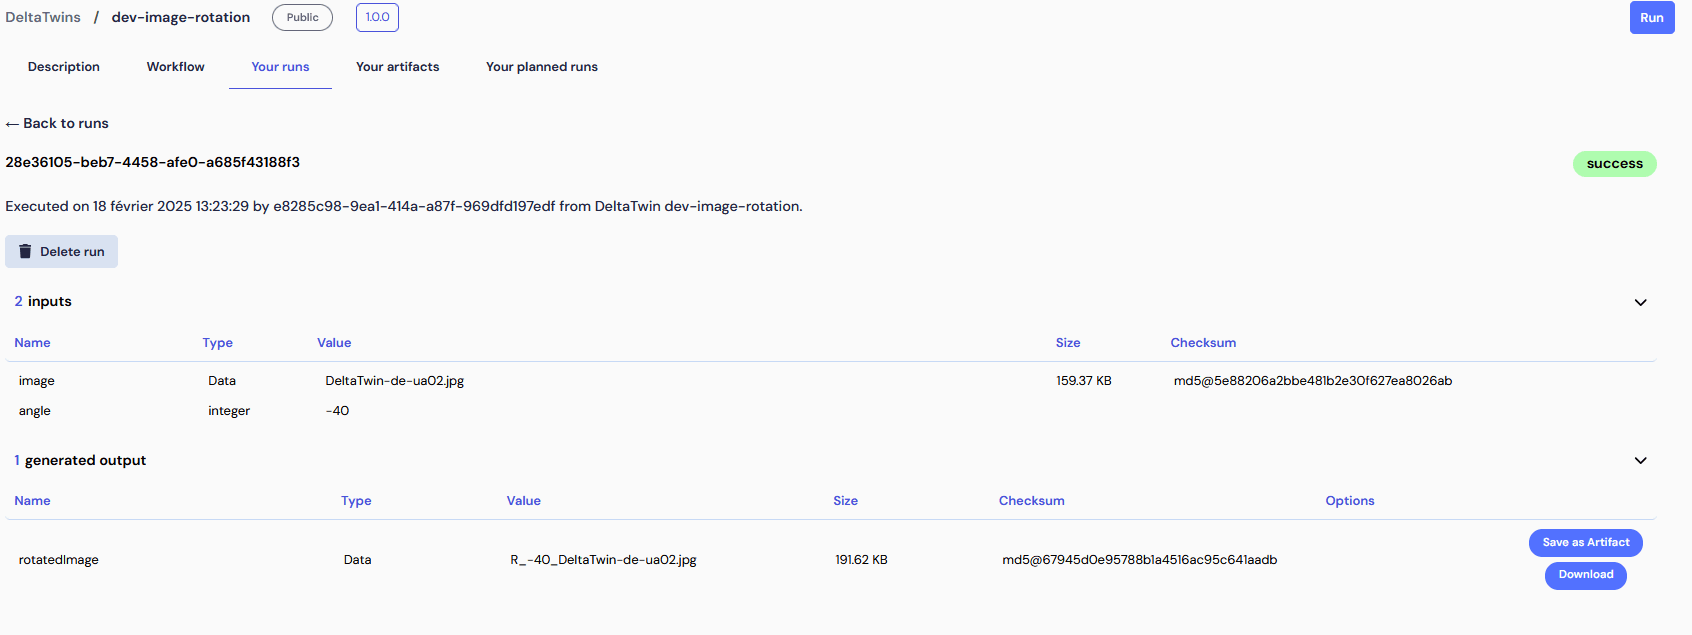Image resolution: width=1692 pixels, height=635 pixels.
Task: Click the back arrow to runs
Action: click(12, 124)
